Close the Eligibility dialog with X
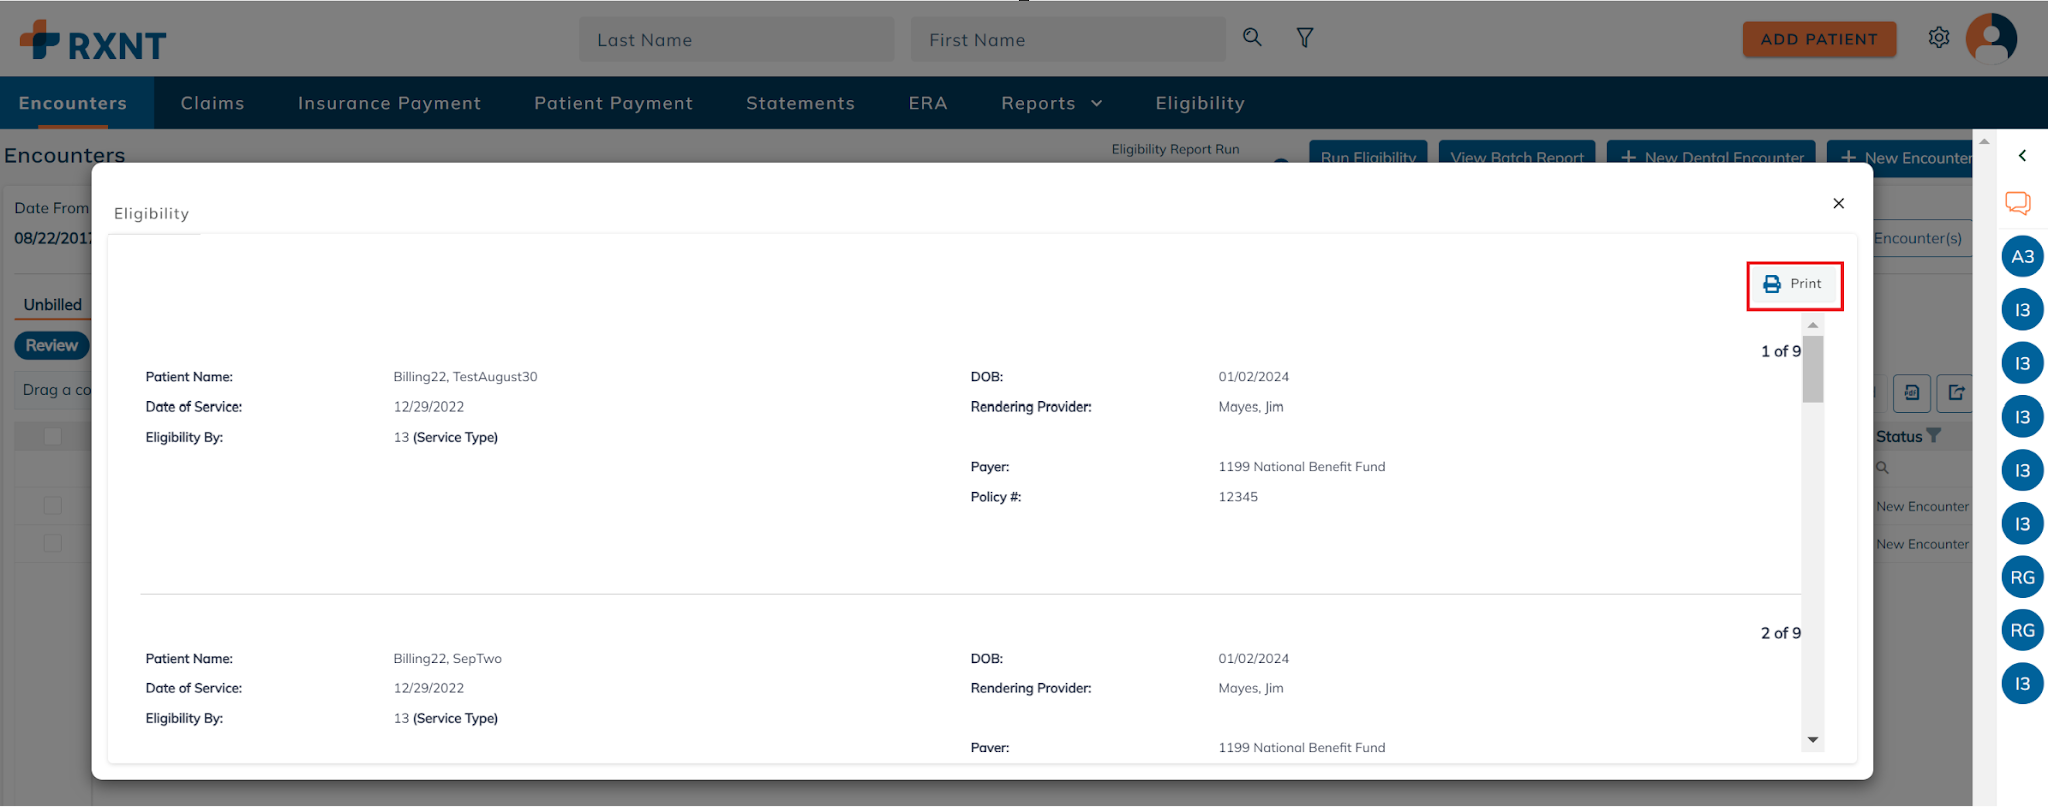This screenshot has width=2048, height=807. coord(1838,204)
